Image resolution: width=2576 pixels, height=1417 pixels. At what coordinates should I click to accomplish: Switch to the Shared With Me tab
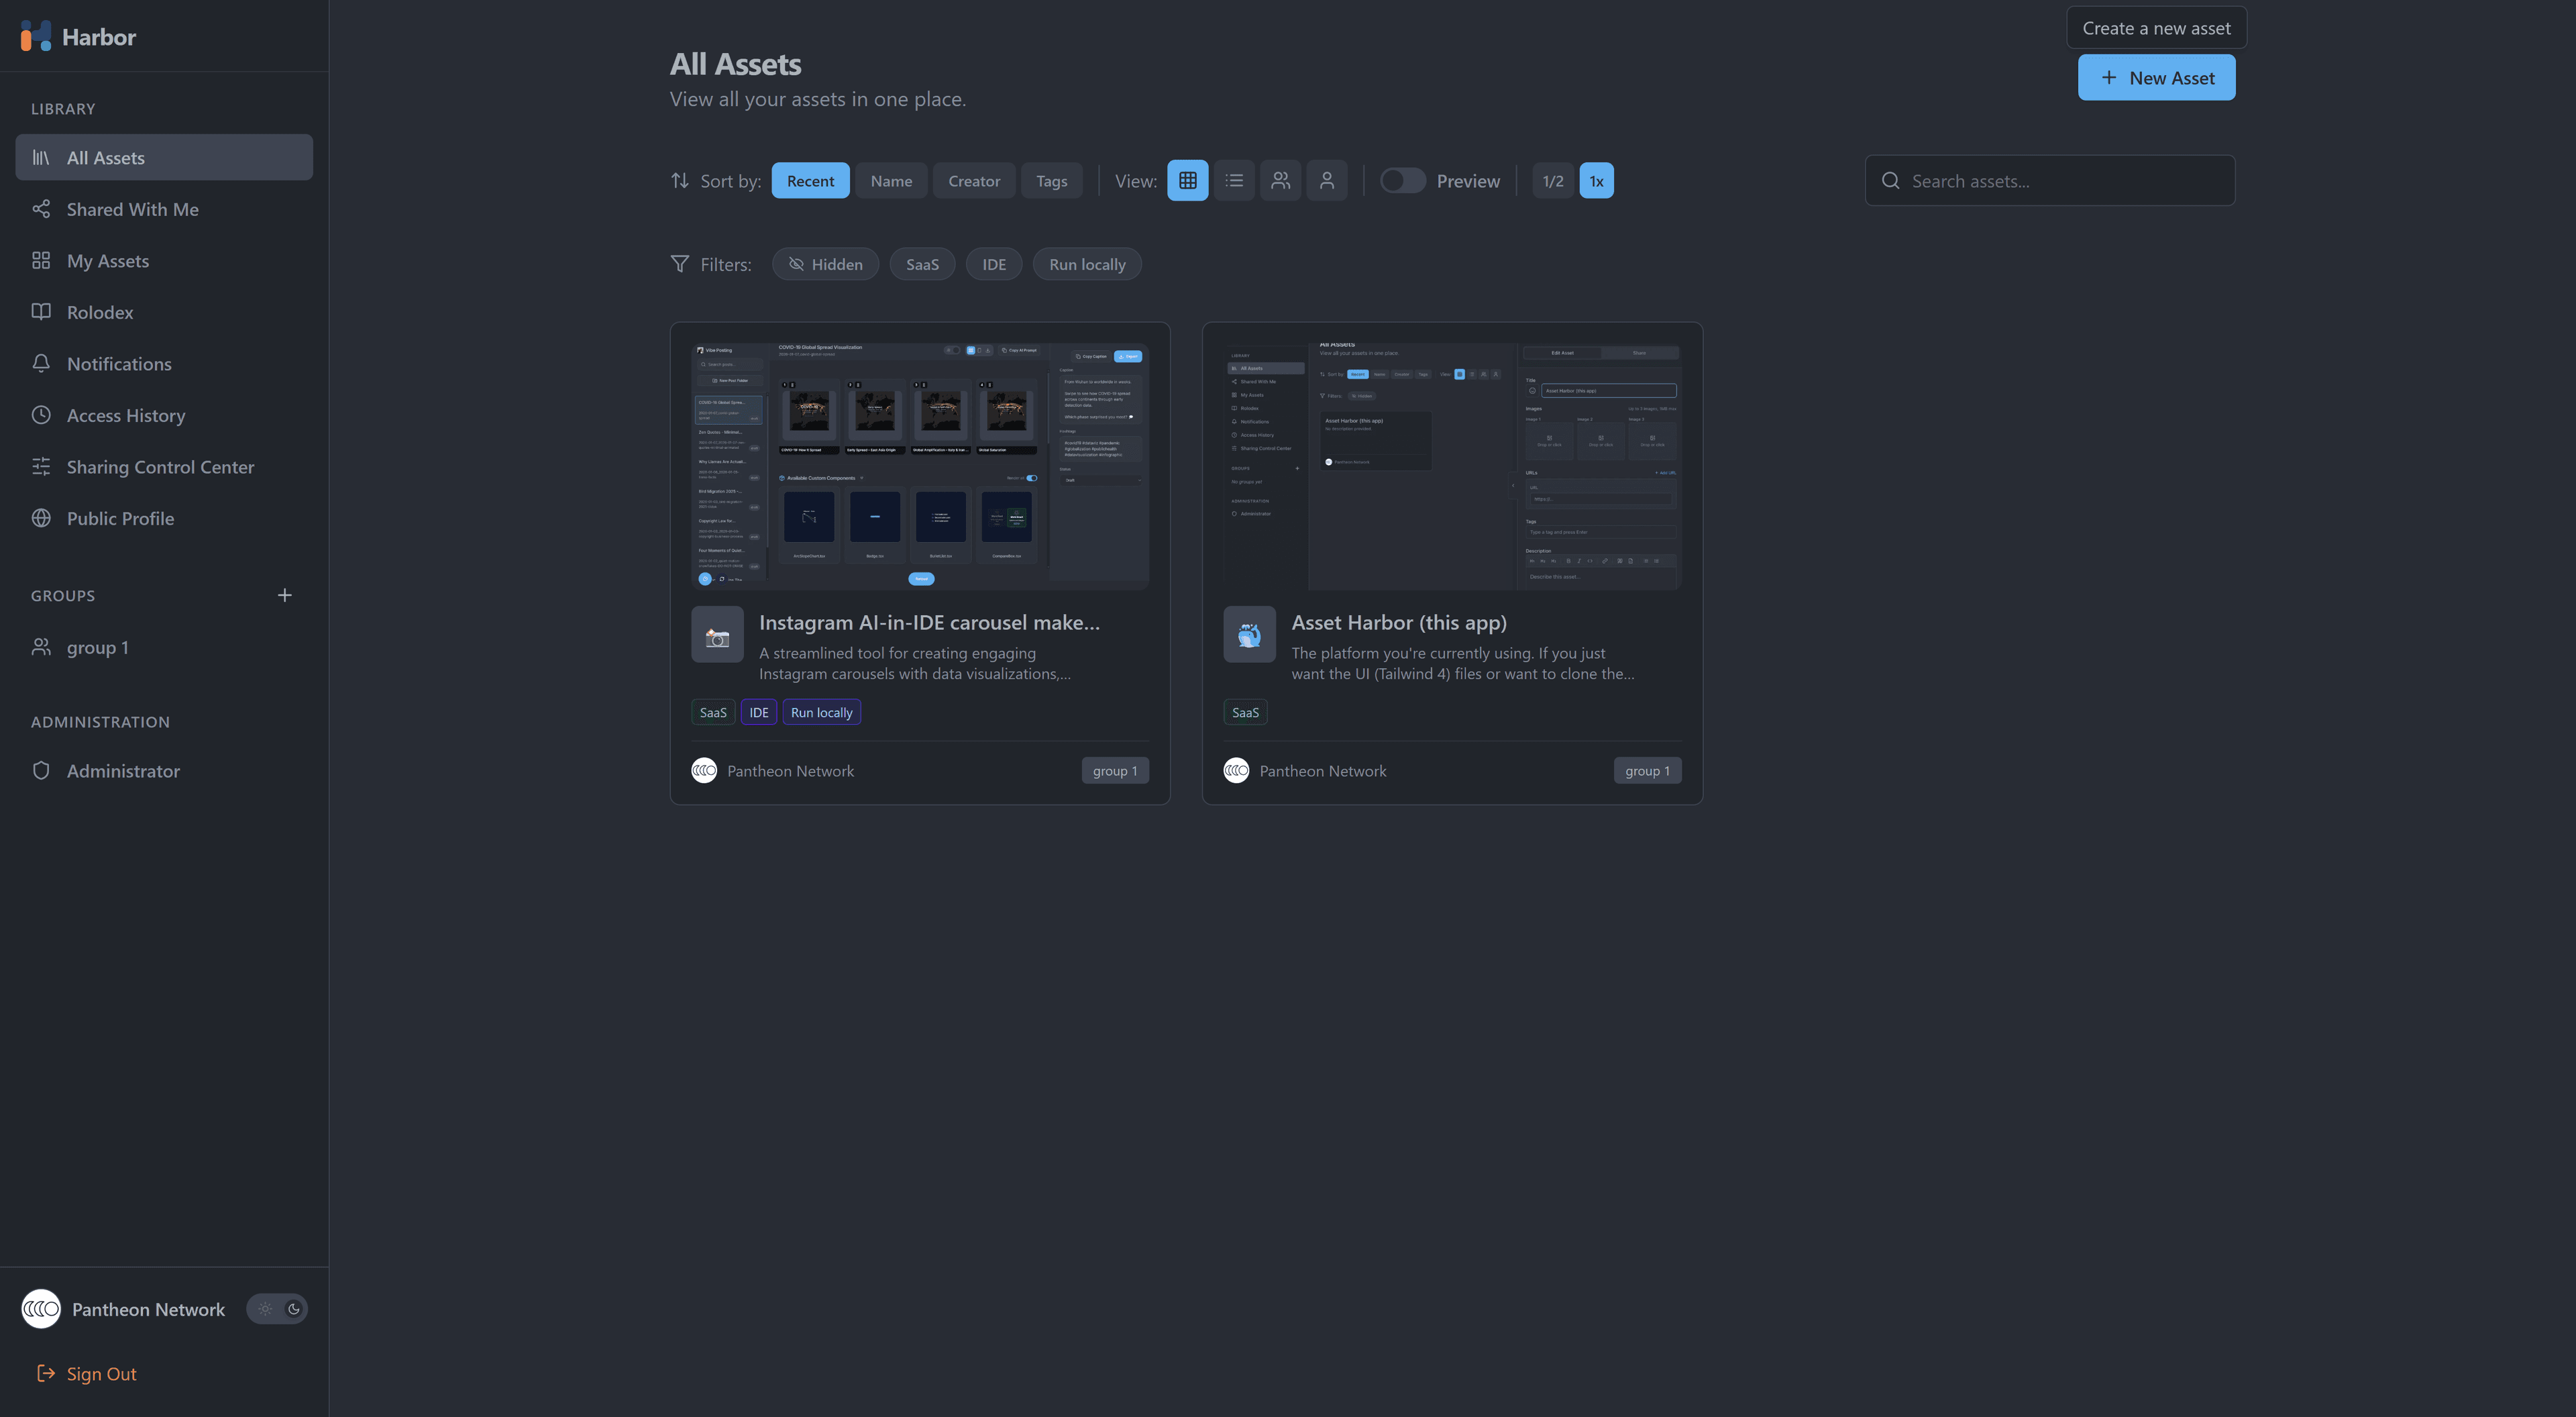pyautogui.click(x=131, y=208)
